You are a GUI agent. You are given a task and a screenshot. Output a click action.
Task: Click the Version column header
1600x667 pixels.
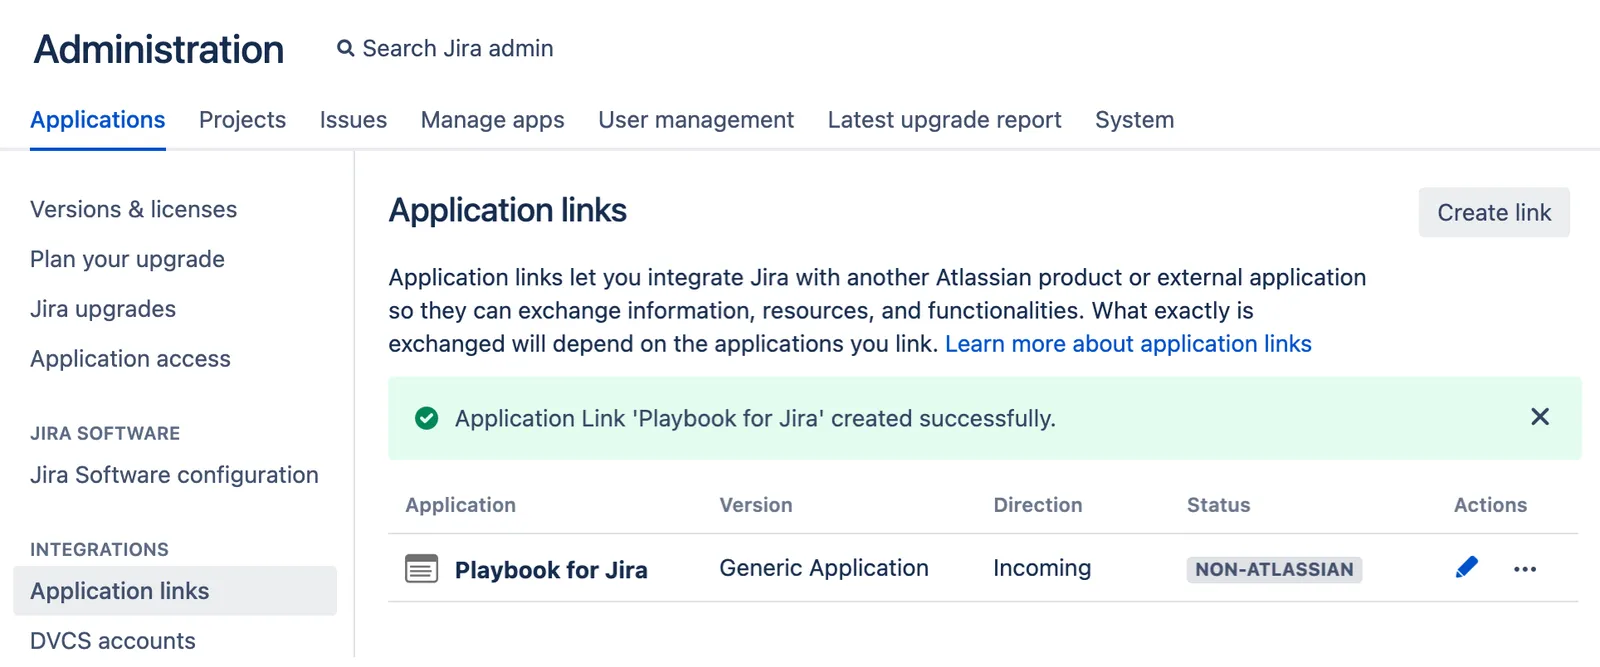[756, 505]
